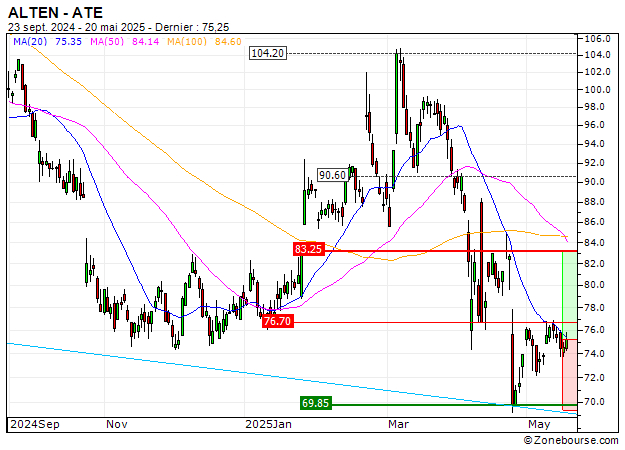The image size is (625, 450).
Task: Click the pink stop-loss zone
Action: [x=569, y=375]
